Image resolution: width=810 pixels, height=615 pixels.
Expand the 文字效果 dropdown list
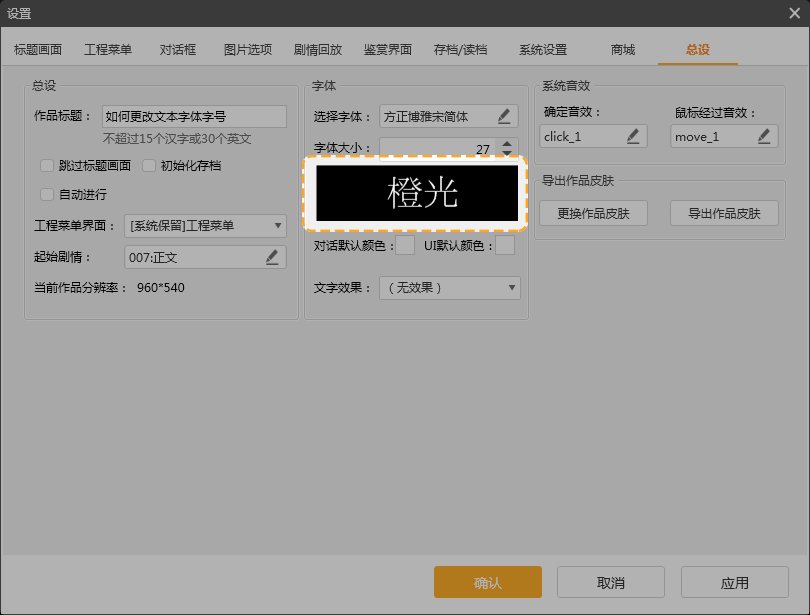[449, 288]
